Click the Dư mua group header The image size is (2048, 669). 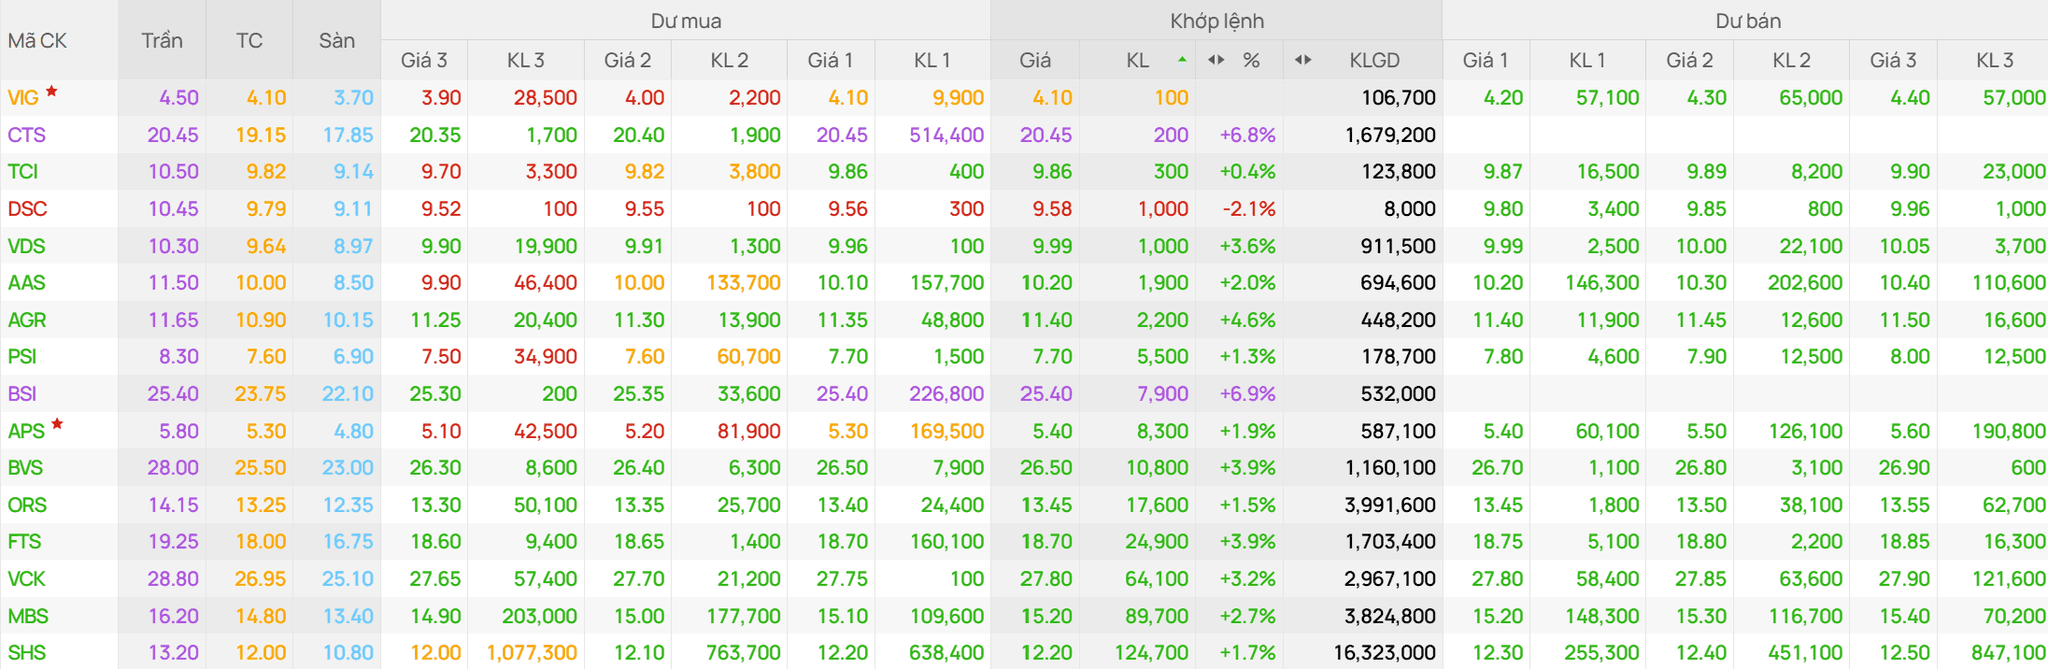tap(686, 20)
